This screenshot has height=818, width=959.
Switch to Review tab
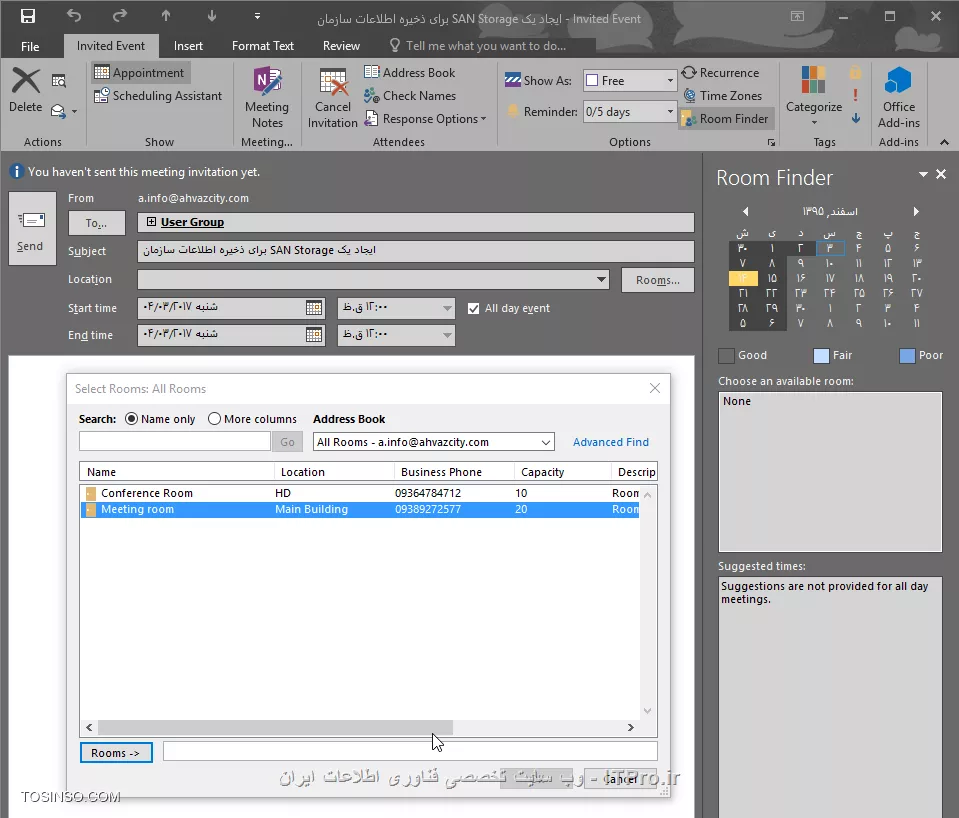341,46
